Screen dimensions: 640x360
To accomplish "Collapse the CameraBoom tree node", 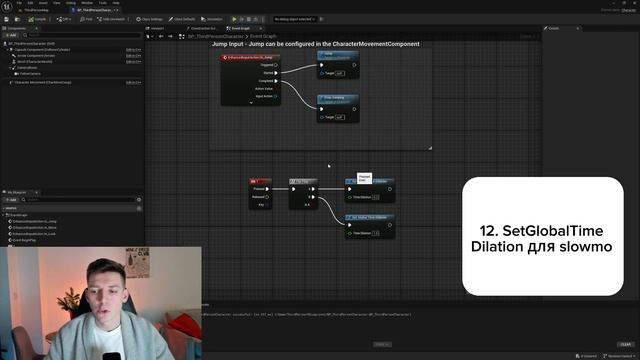I will pos(11,68).
